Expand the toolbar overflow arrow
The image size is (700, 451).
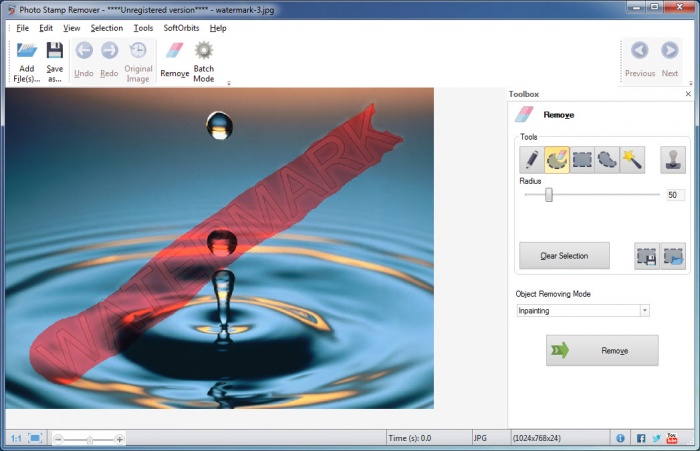point(229,84)
